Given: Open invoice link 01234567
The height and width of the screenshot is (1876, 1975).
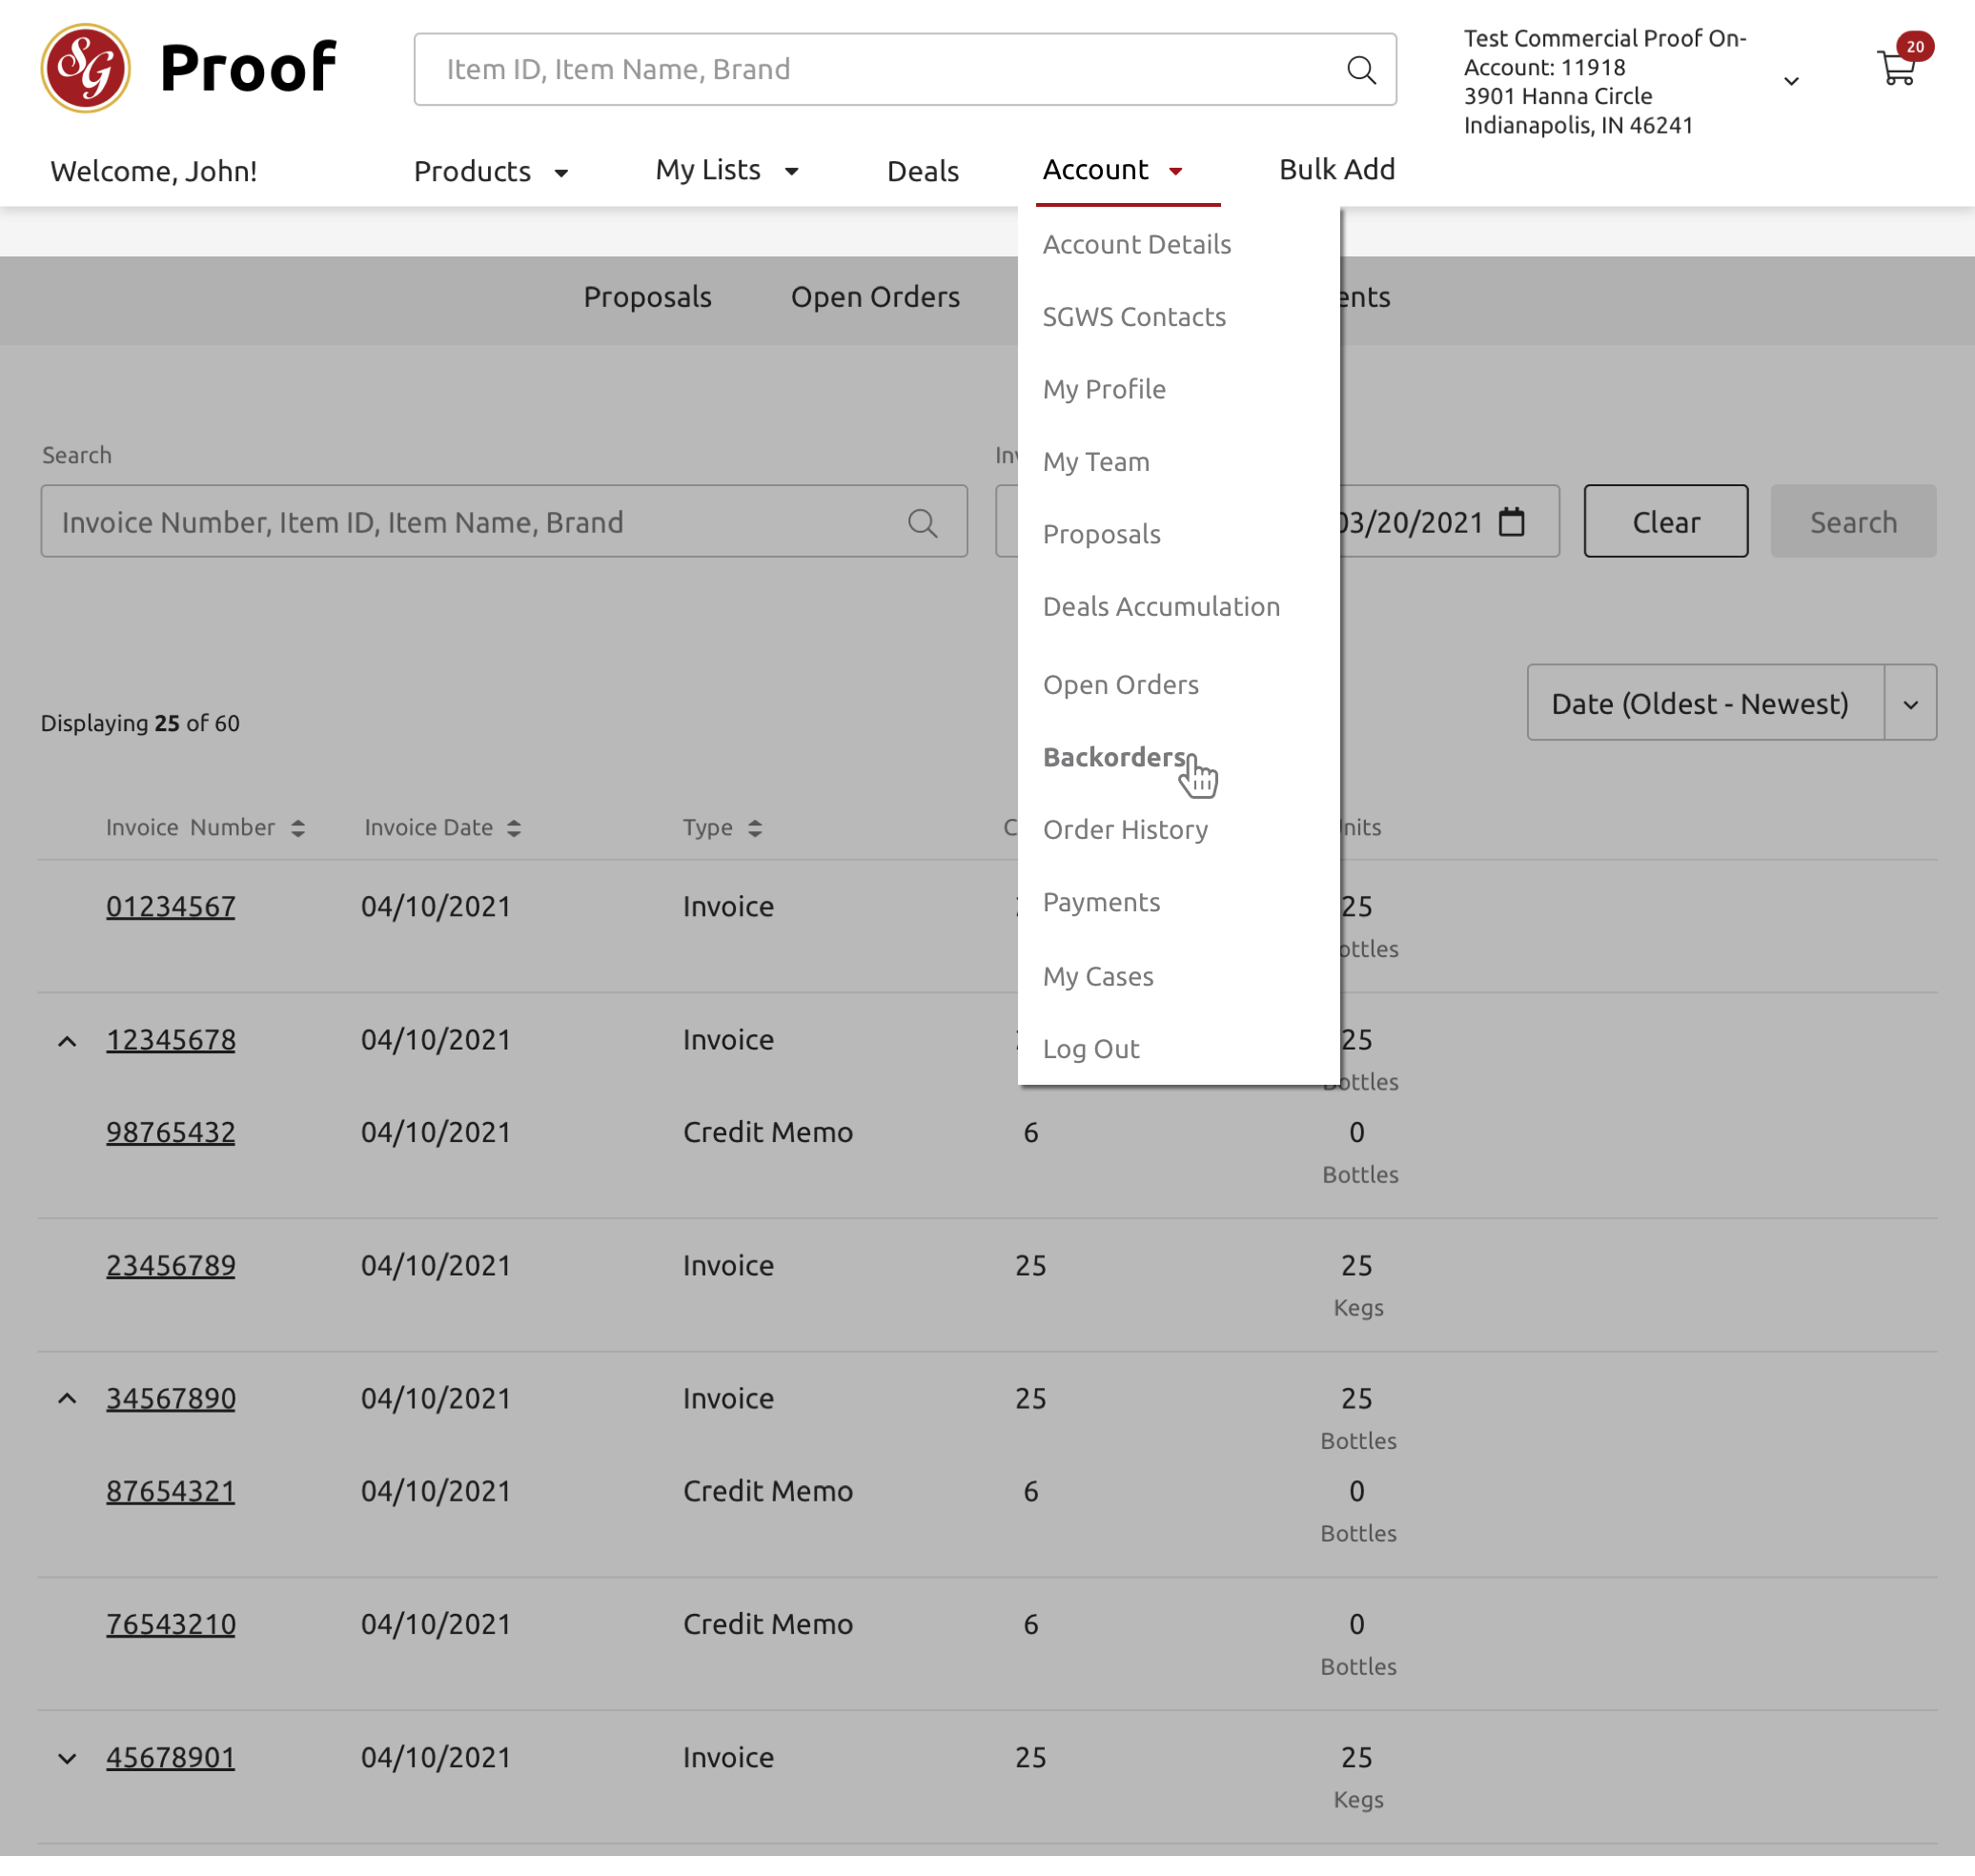Looking at the screenshot, I should pyautogui.click(x=171, y=906).
